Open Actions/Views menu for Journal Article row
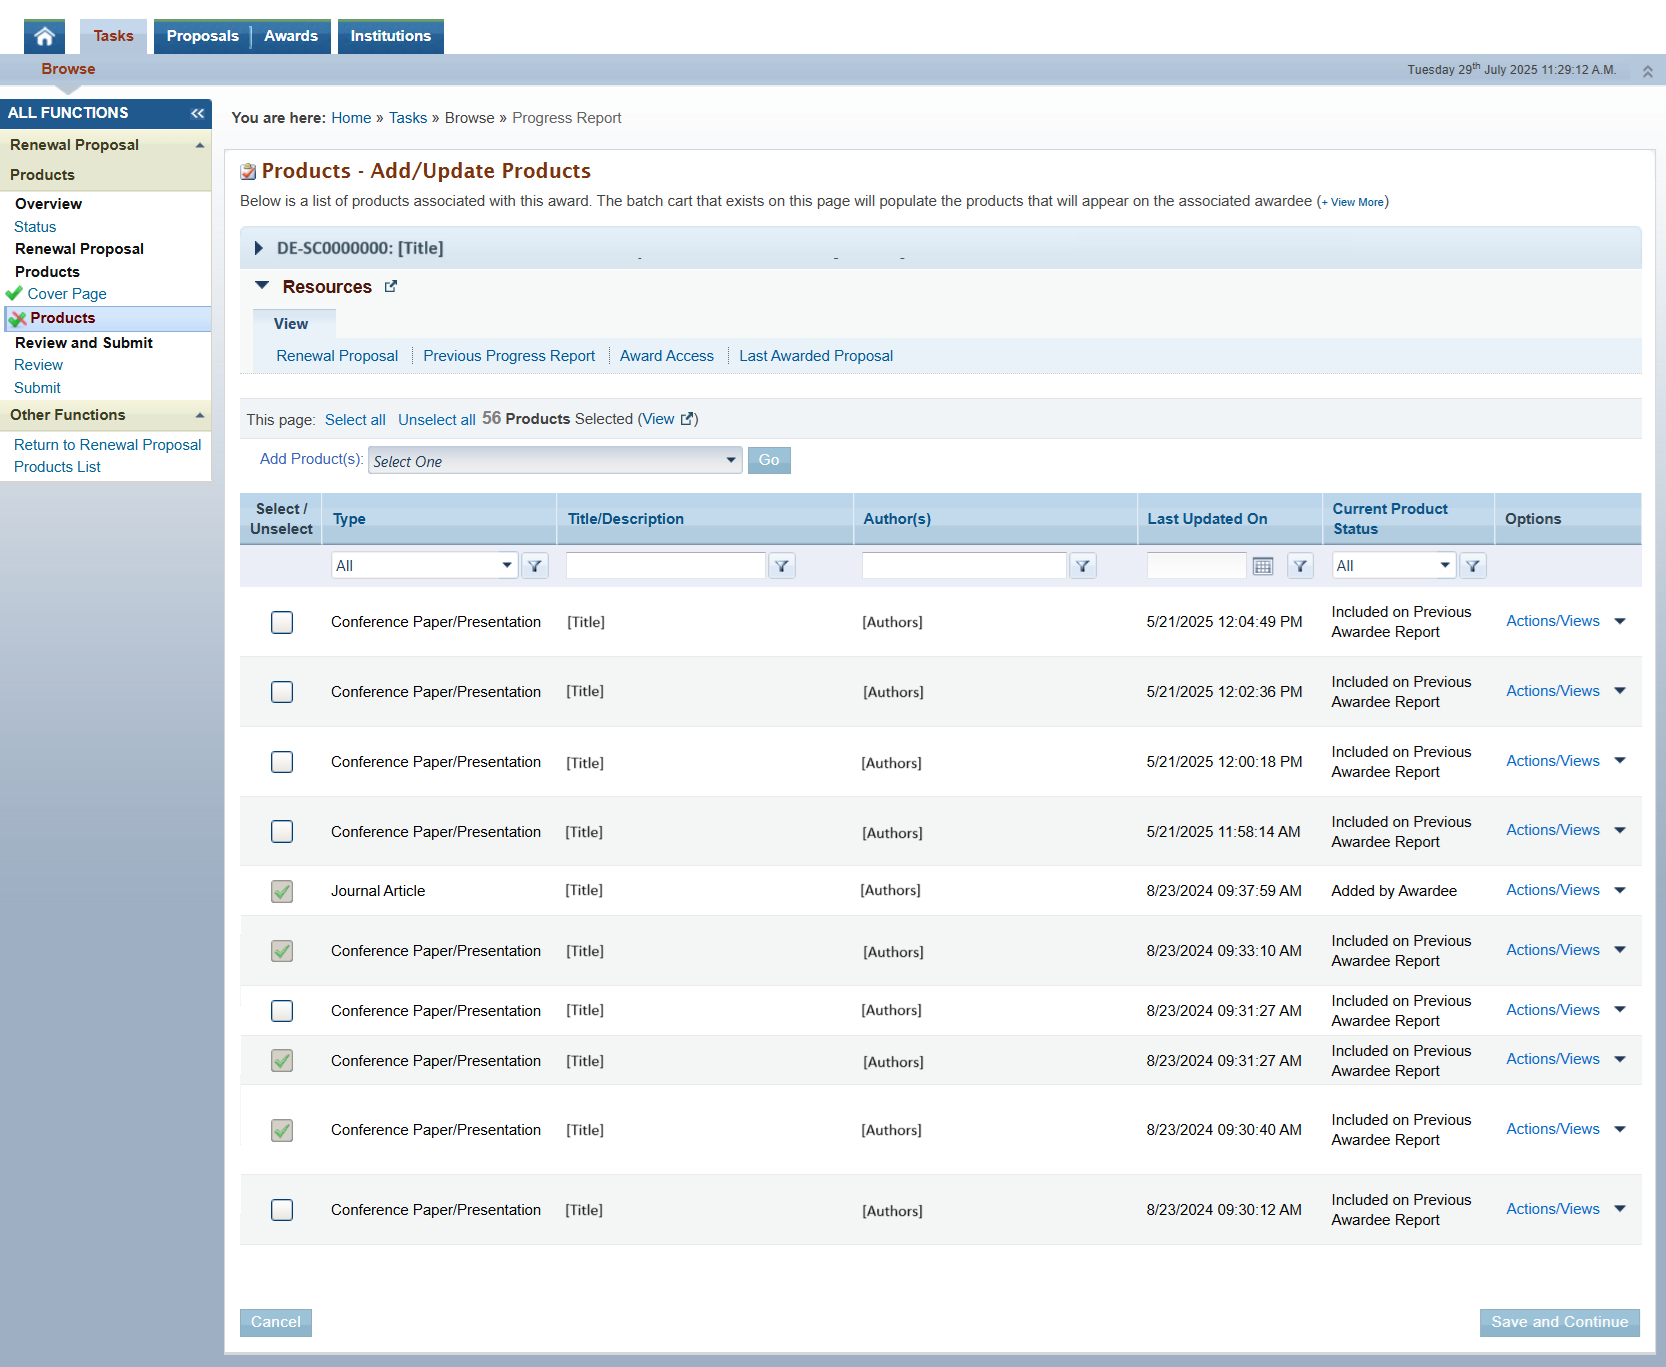Image resolution: width=1666 pixels, height=1367 pixels. click(x=1565, y=890)
